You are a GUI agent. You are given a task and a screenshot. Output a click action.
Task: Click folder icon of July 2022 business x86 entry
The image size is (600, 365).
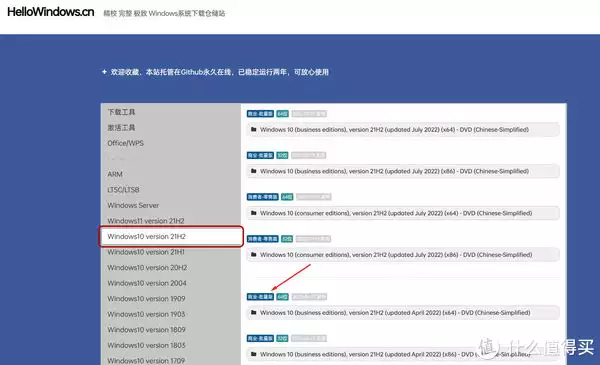253,171
